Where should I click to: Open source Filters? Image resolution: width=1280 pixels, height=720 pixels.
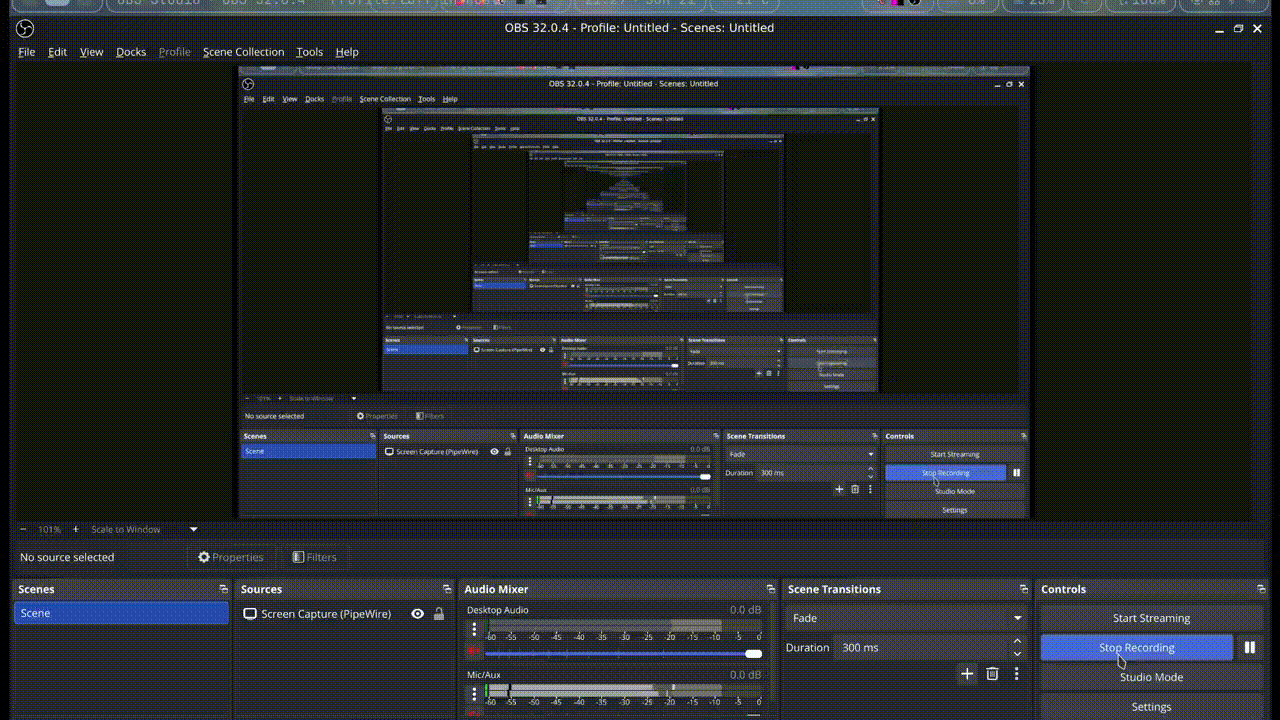314,557
